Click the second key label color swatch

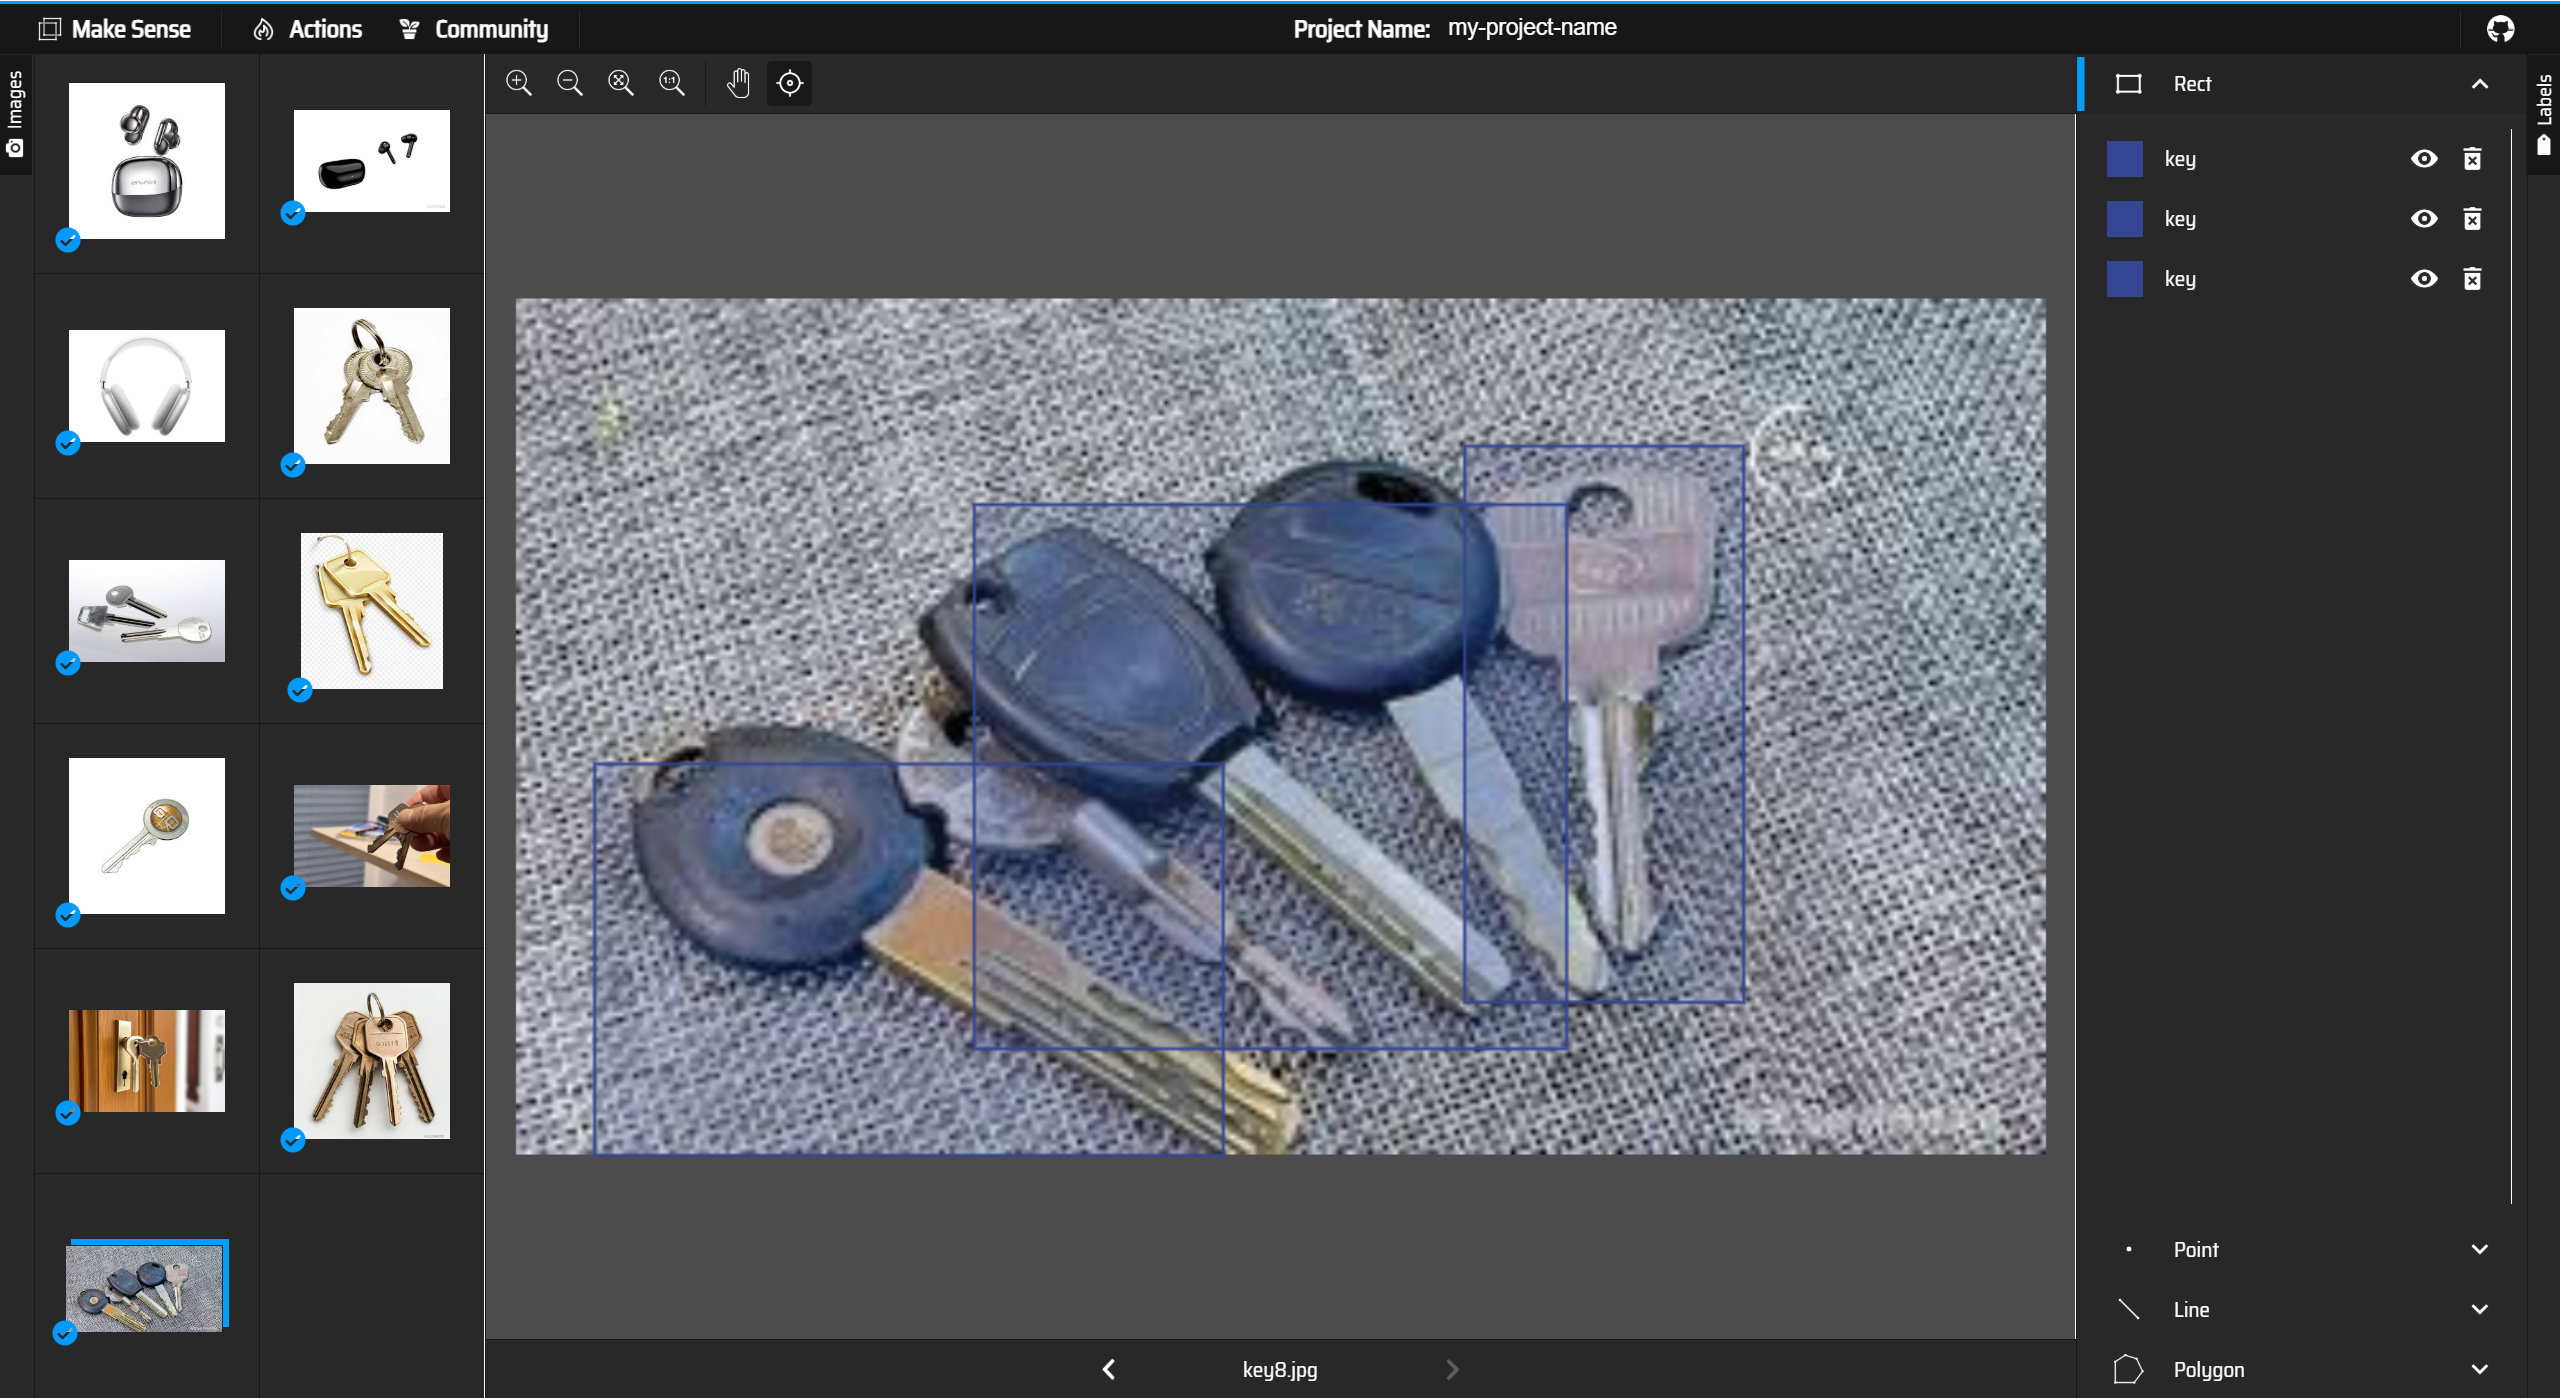2124,219
